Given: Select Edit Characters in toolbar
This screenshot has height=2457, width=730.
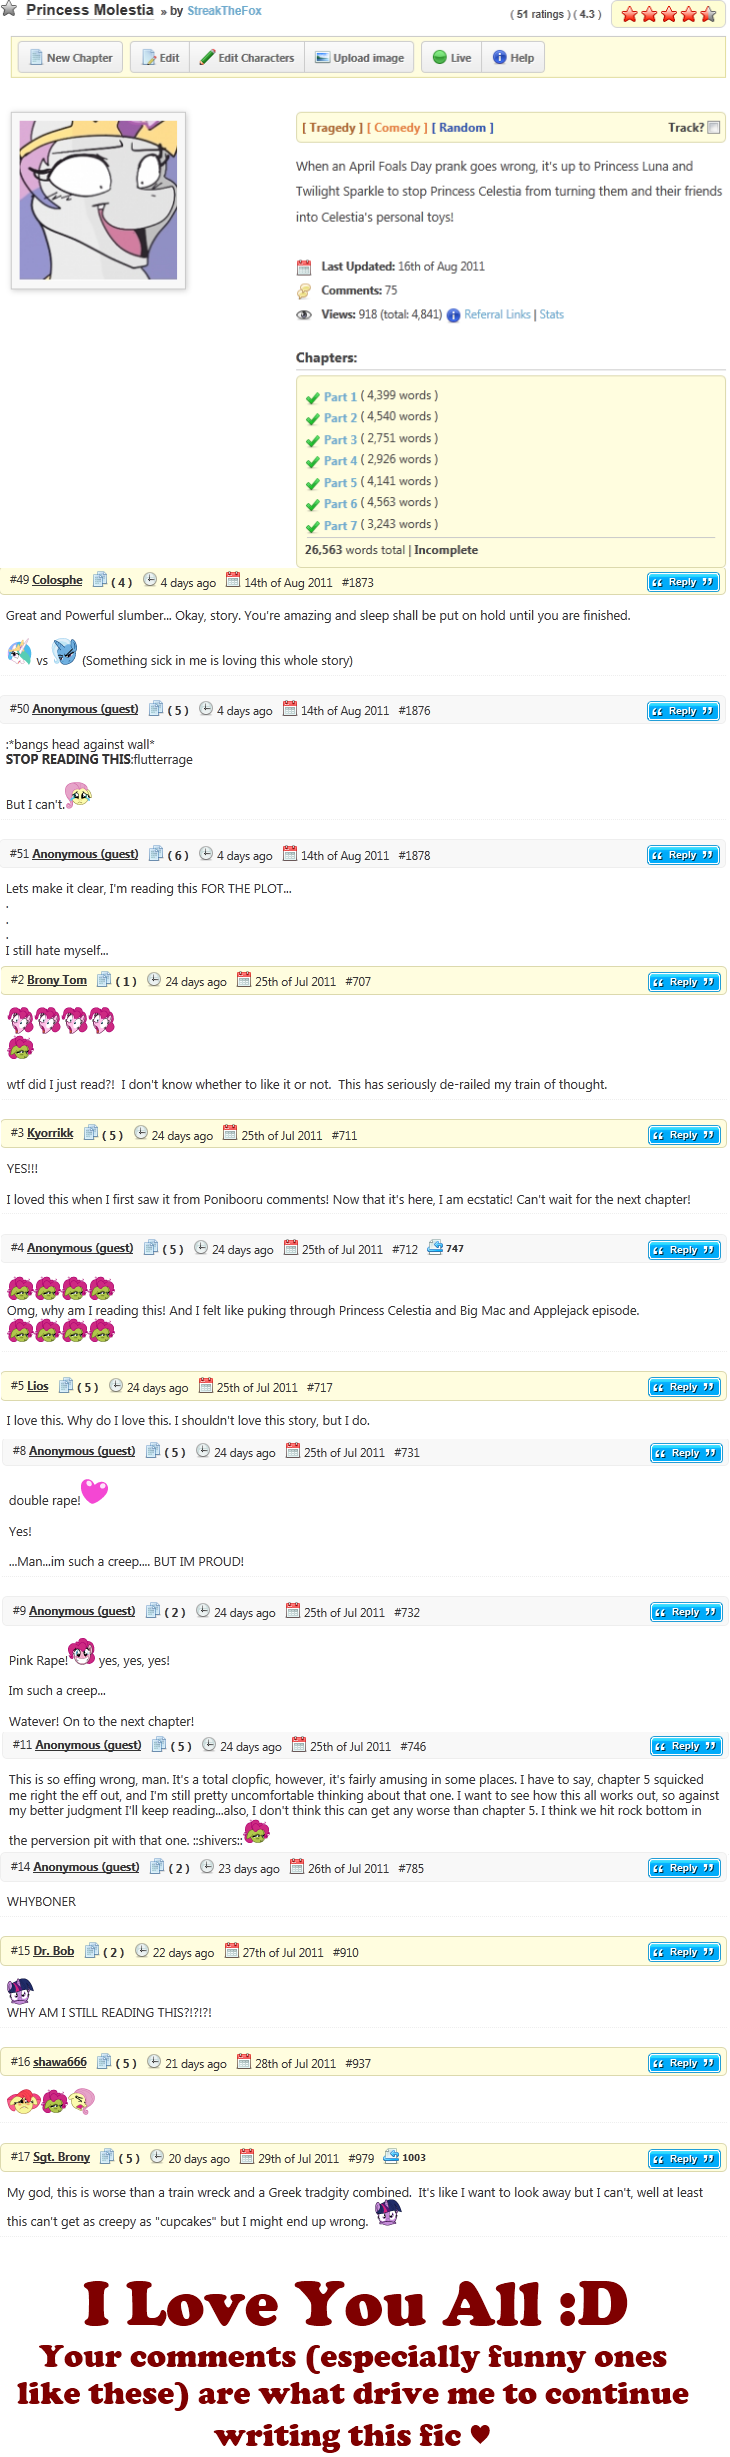Looking at the screenshot, I should pos(247,58).
